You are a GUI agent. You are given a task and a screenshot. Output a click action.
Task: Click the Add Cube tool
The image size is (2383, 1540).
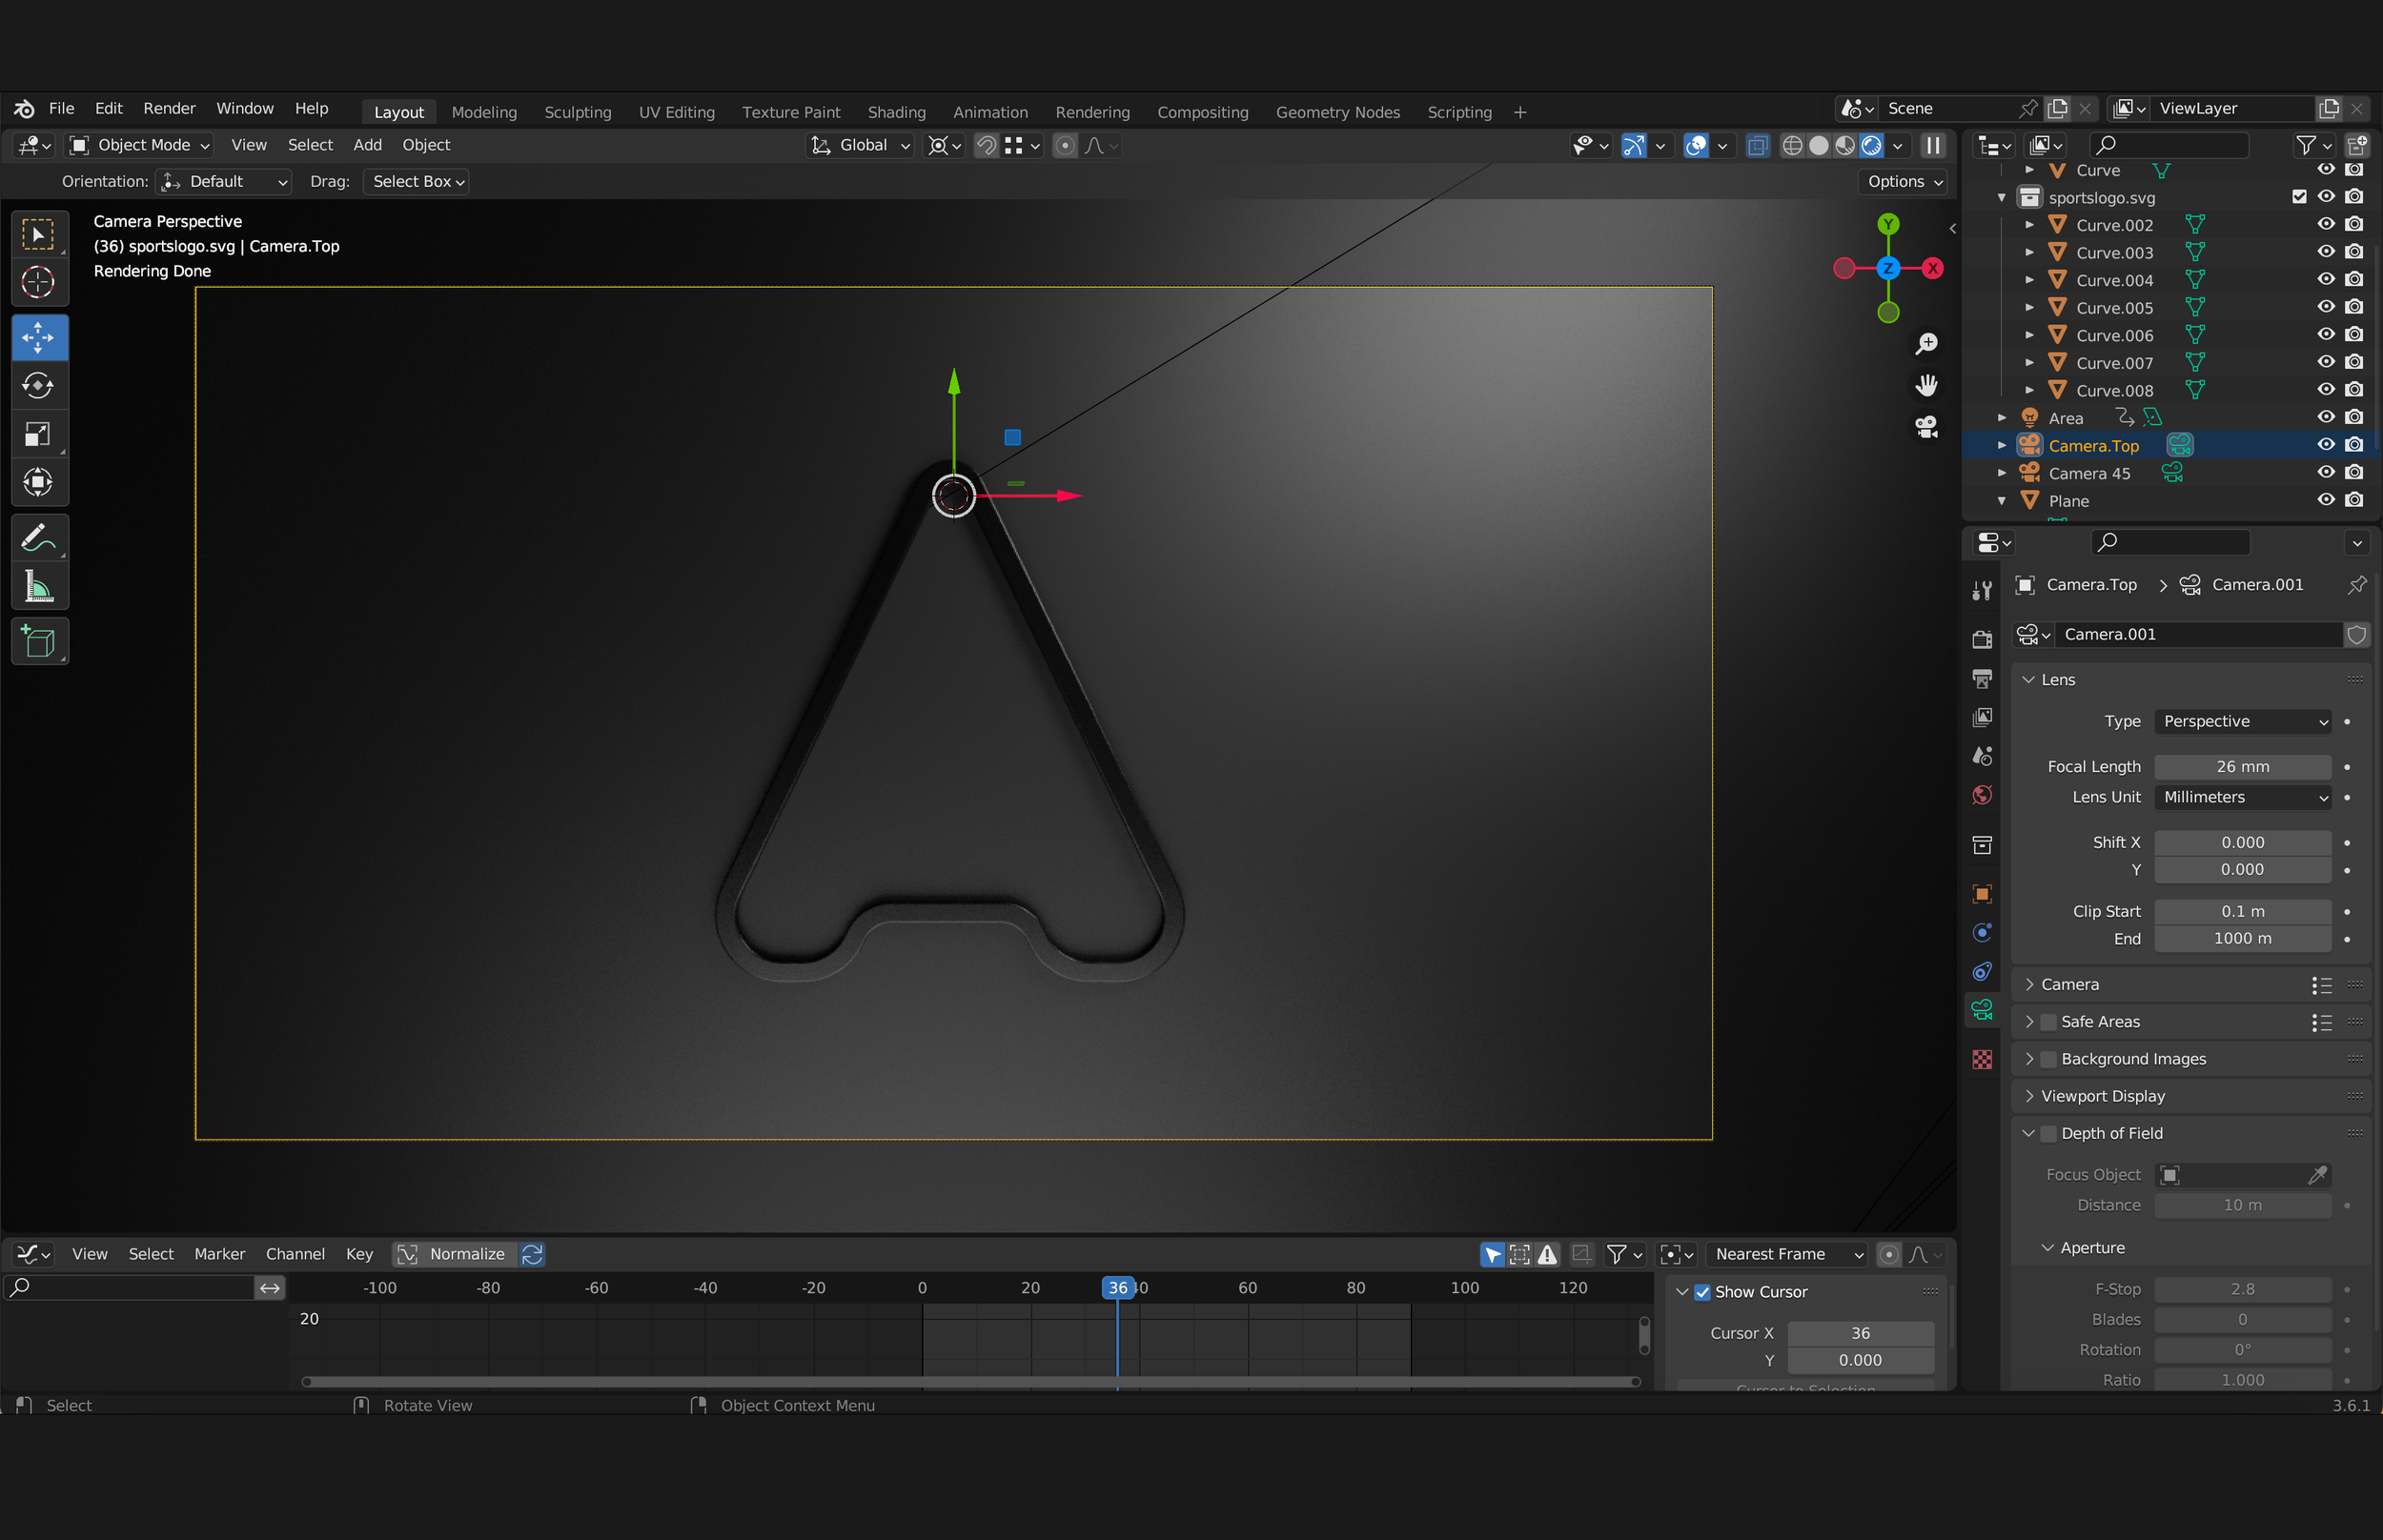39,642
